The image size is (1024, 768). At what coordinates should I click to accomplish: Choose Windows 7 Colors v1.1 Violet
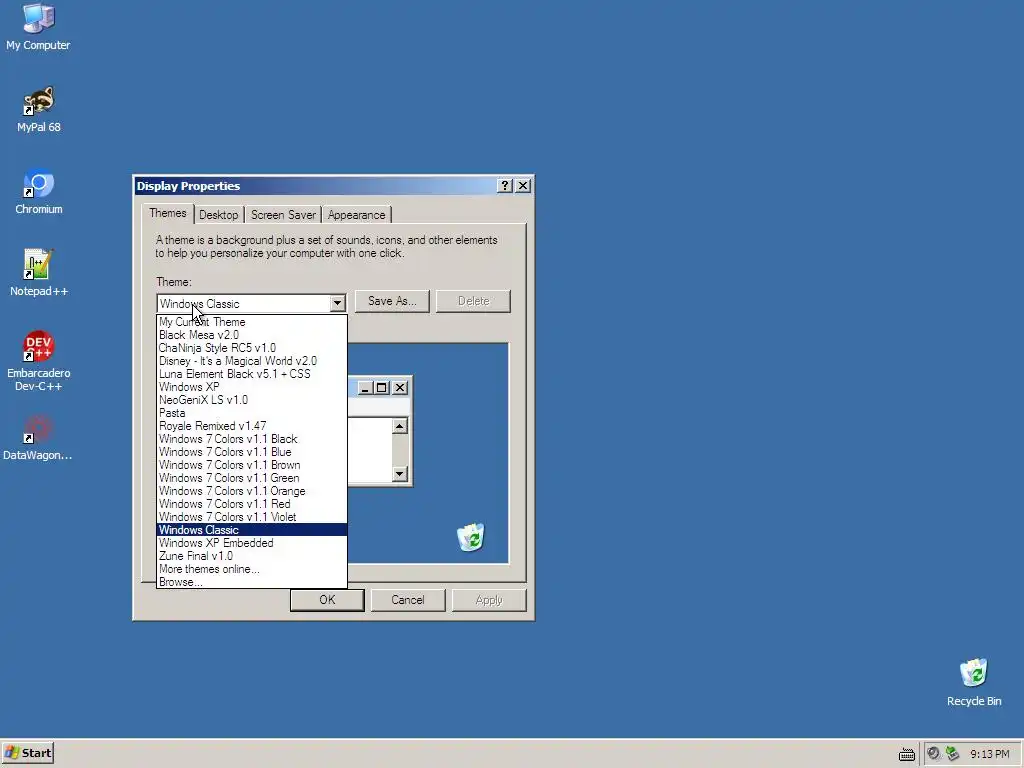(x=252, y=517)
